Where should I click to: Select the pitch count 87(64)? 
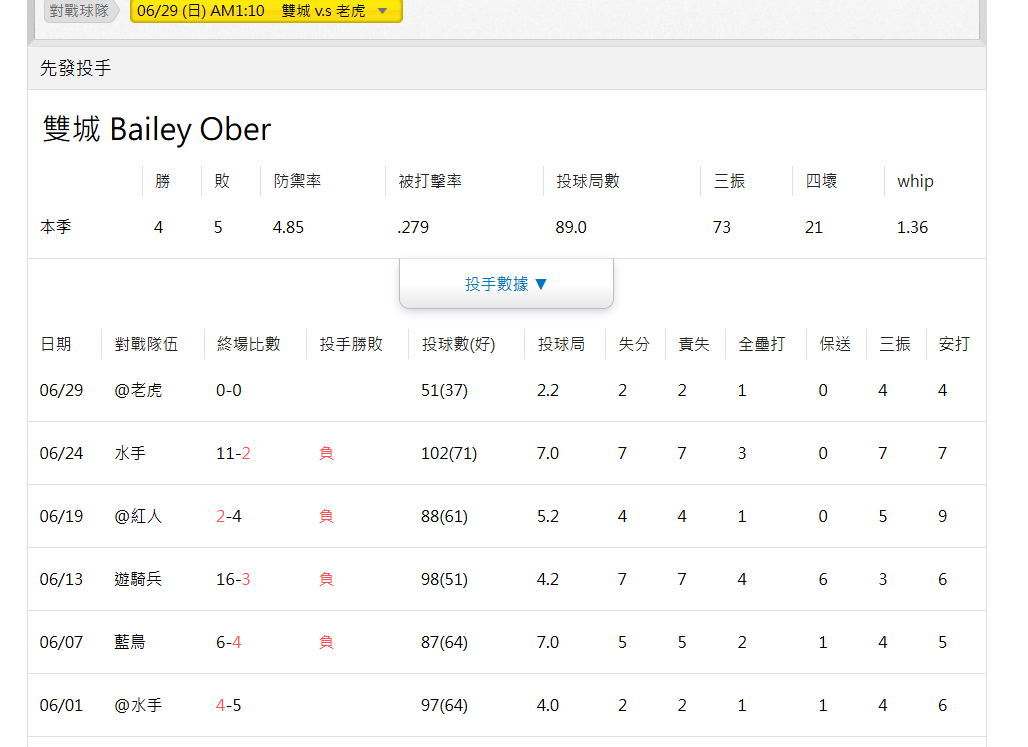point(445,643)
